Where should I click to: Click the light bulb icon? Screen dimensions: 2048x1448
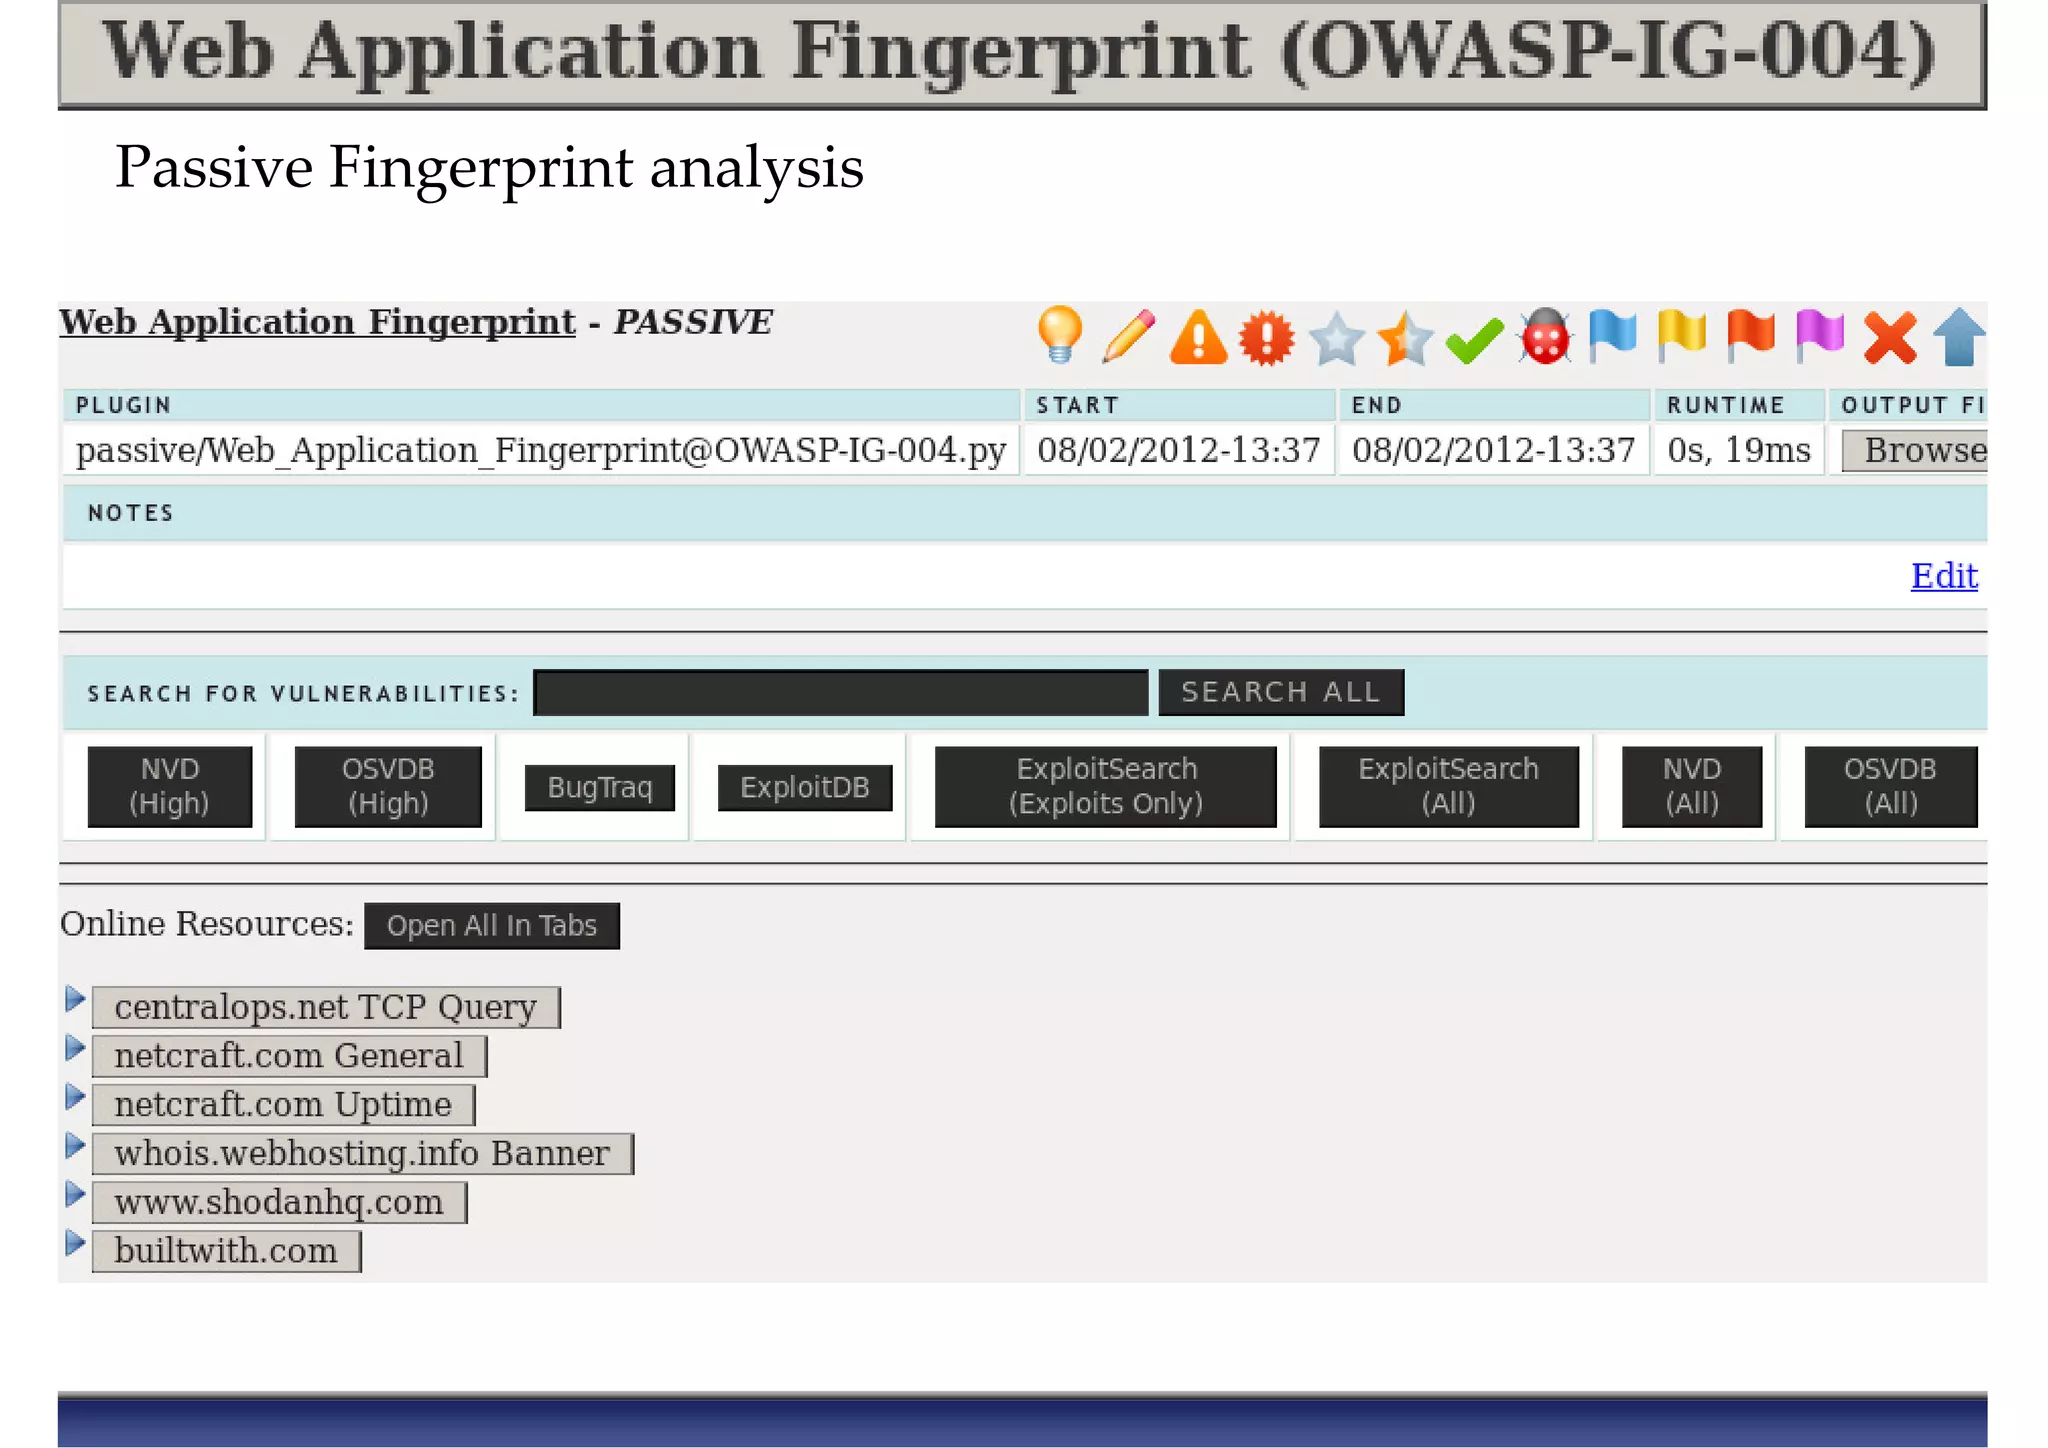point(1060,334)
